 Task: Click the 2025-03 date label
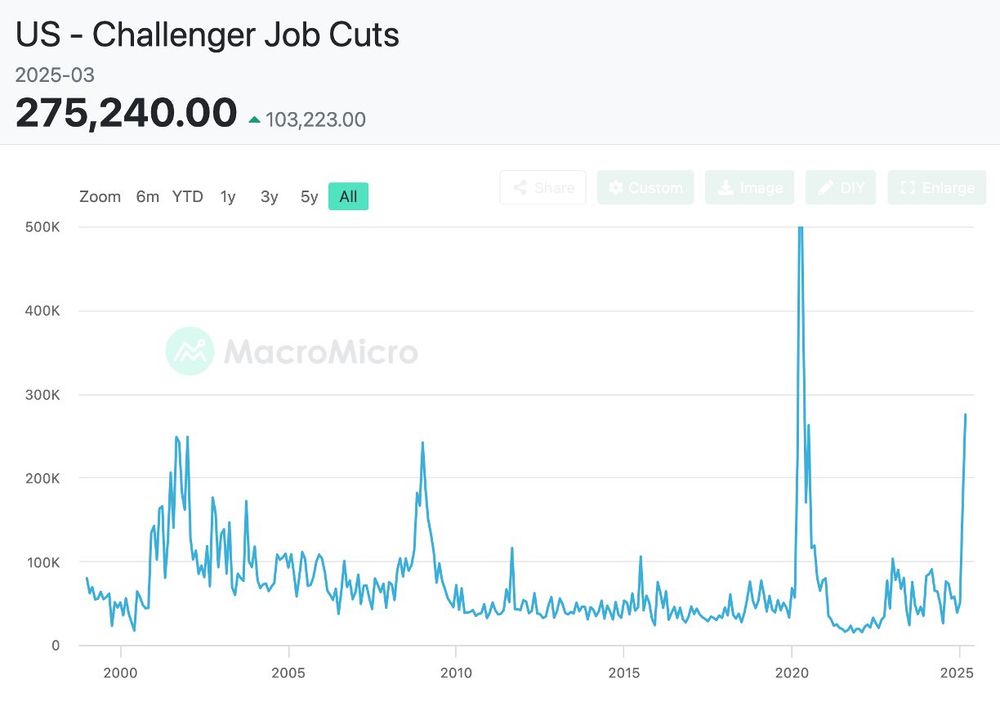click(x=55, y=76)
